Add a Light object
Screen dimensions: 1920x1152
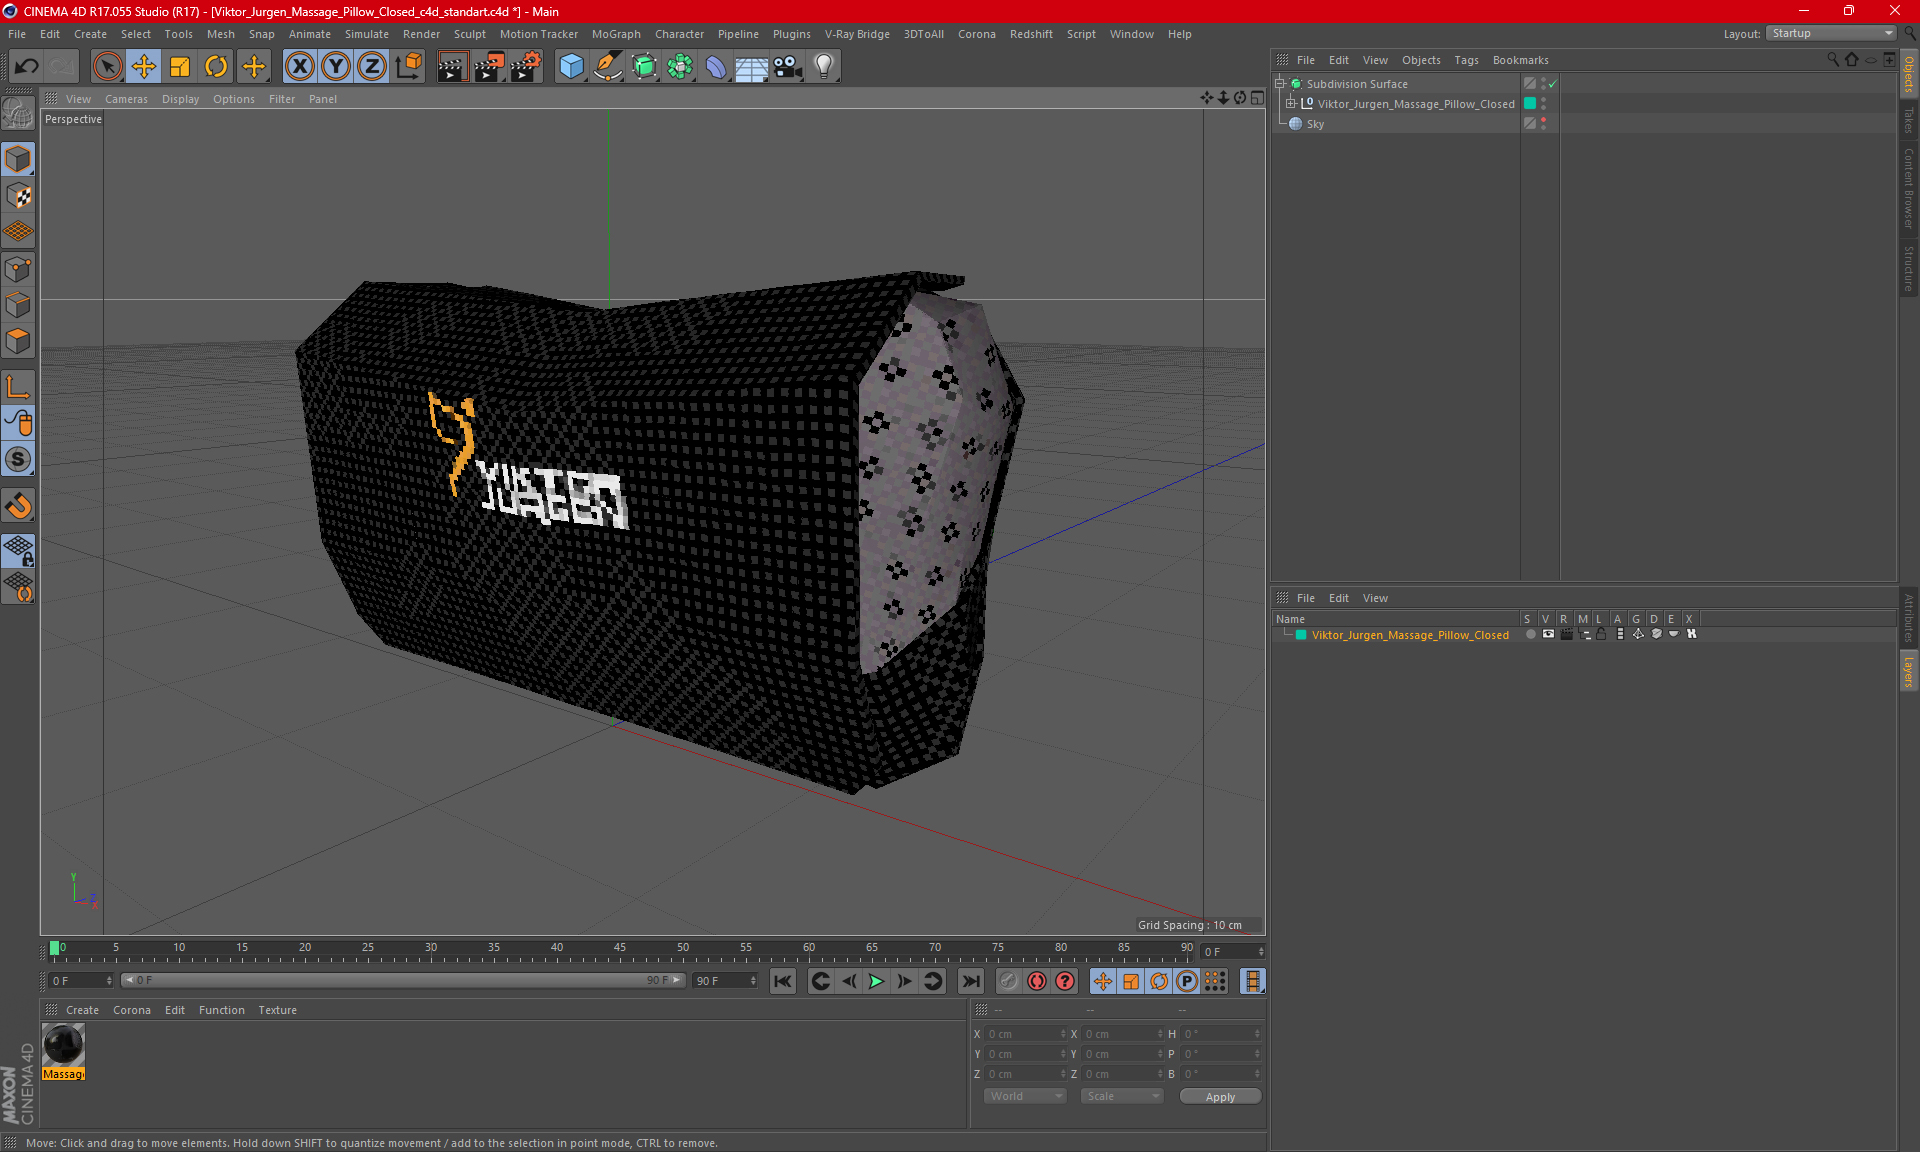pos(824,67)
